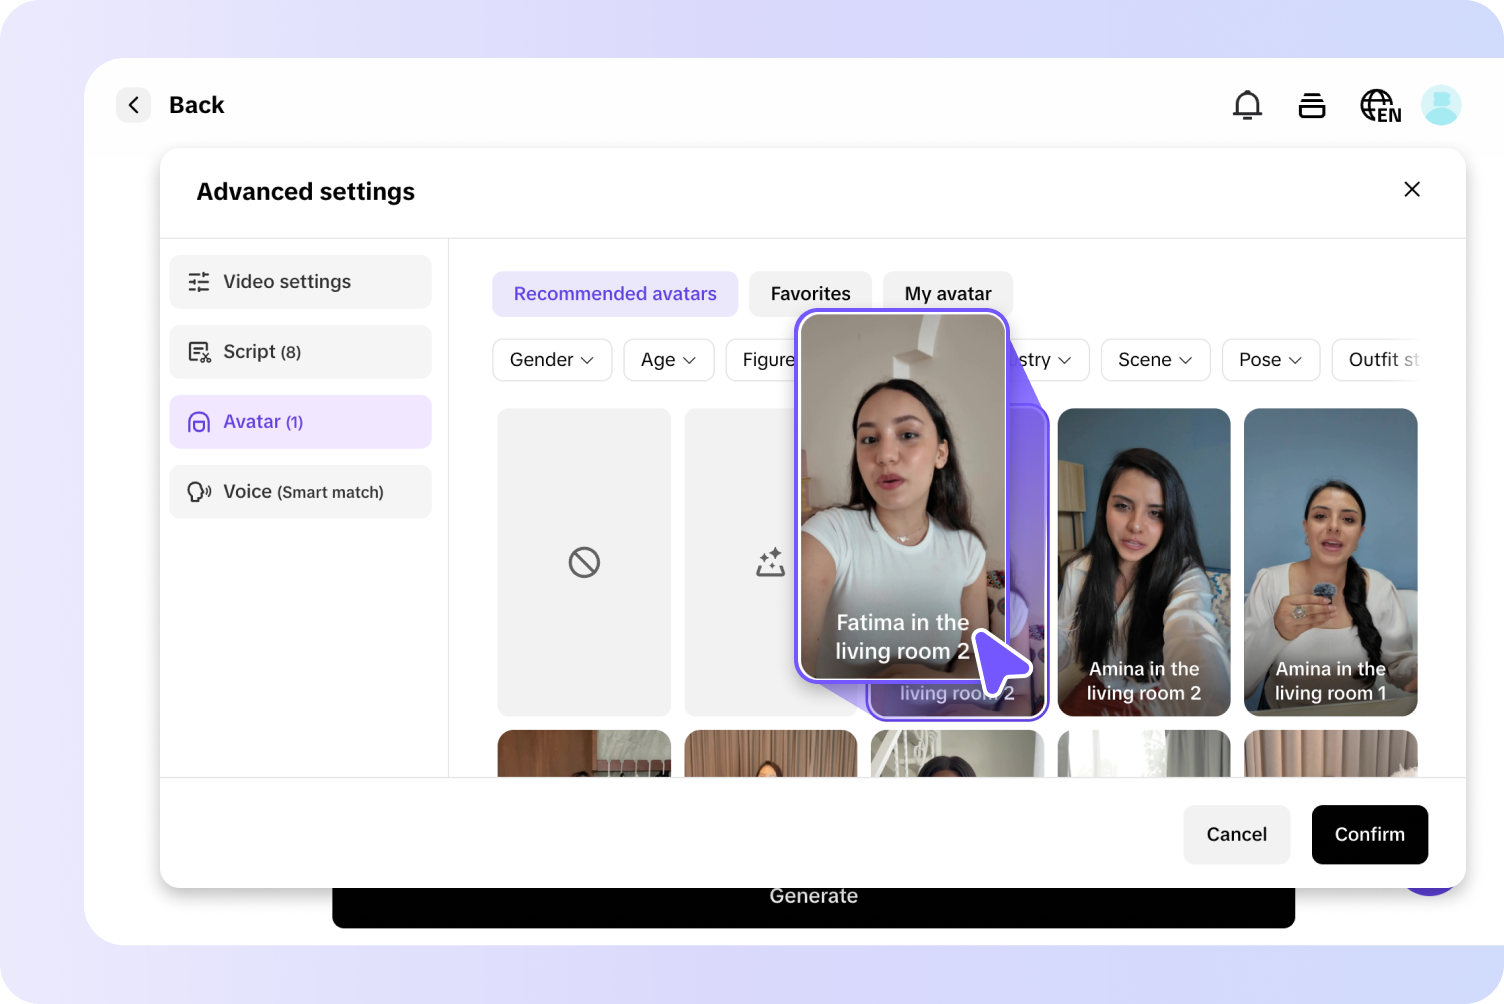Click the Back text link

(197, 105)
